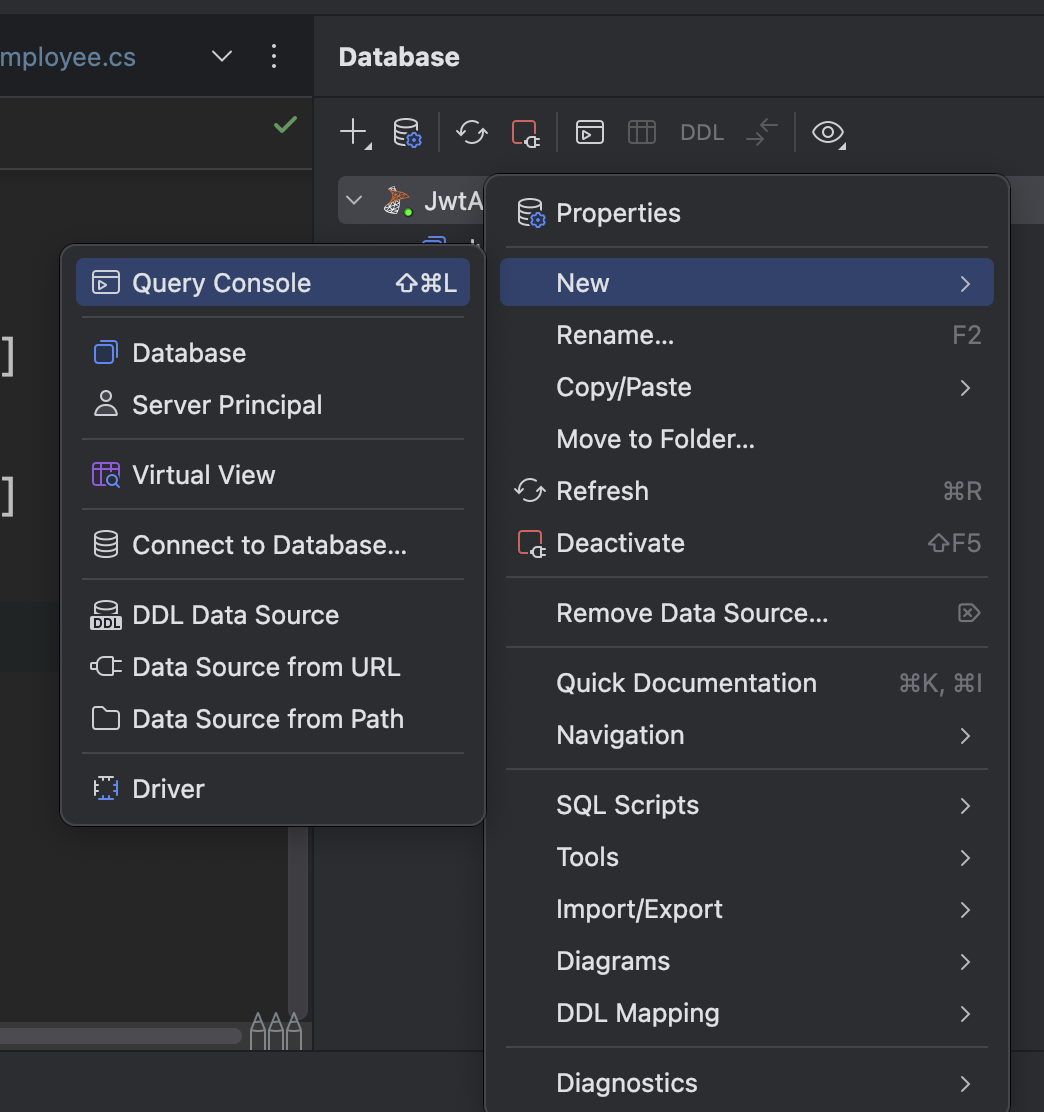This screenshot has height=1112, width=1044.
Task: Open the Employee.cs tab list chevron
Action: [222, 57]
